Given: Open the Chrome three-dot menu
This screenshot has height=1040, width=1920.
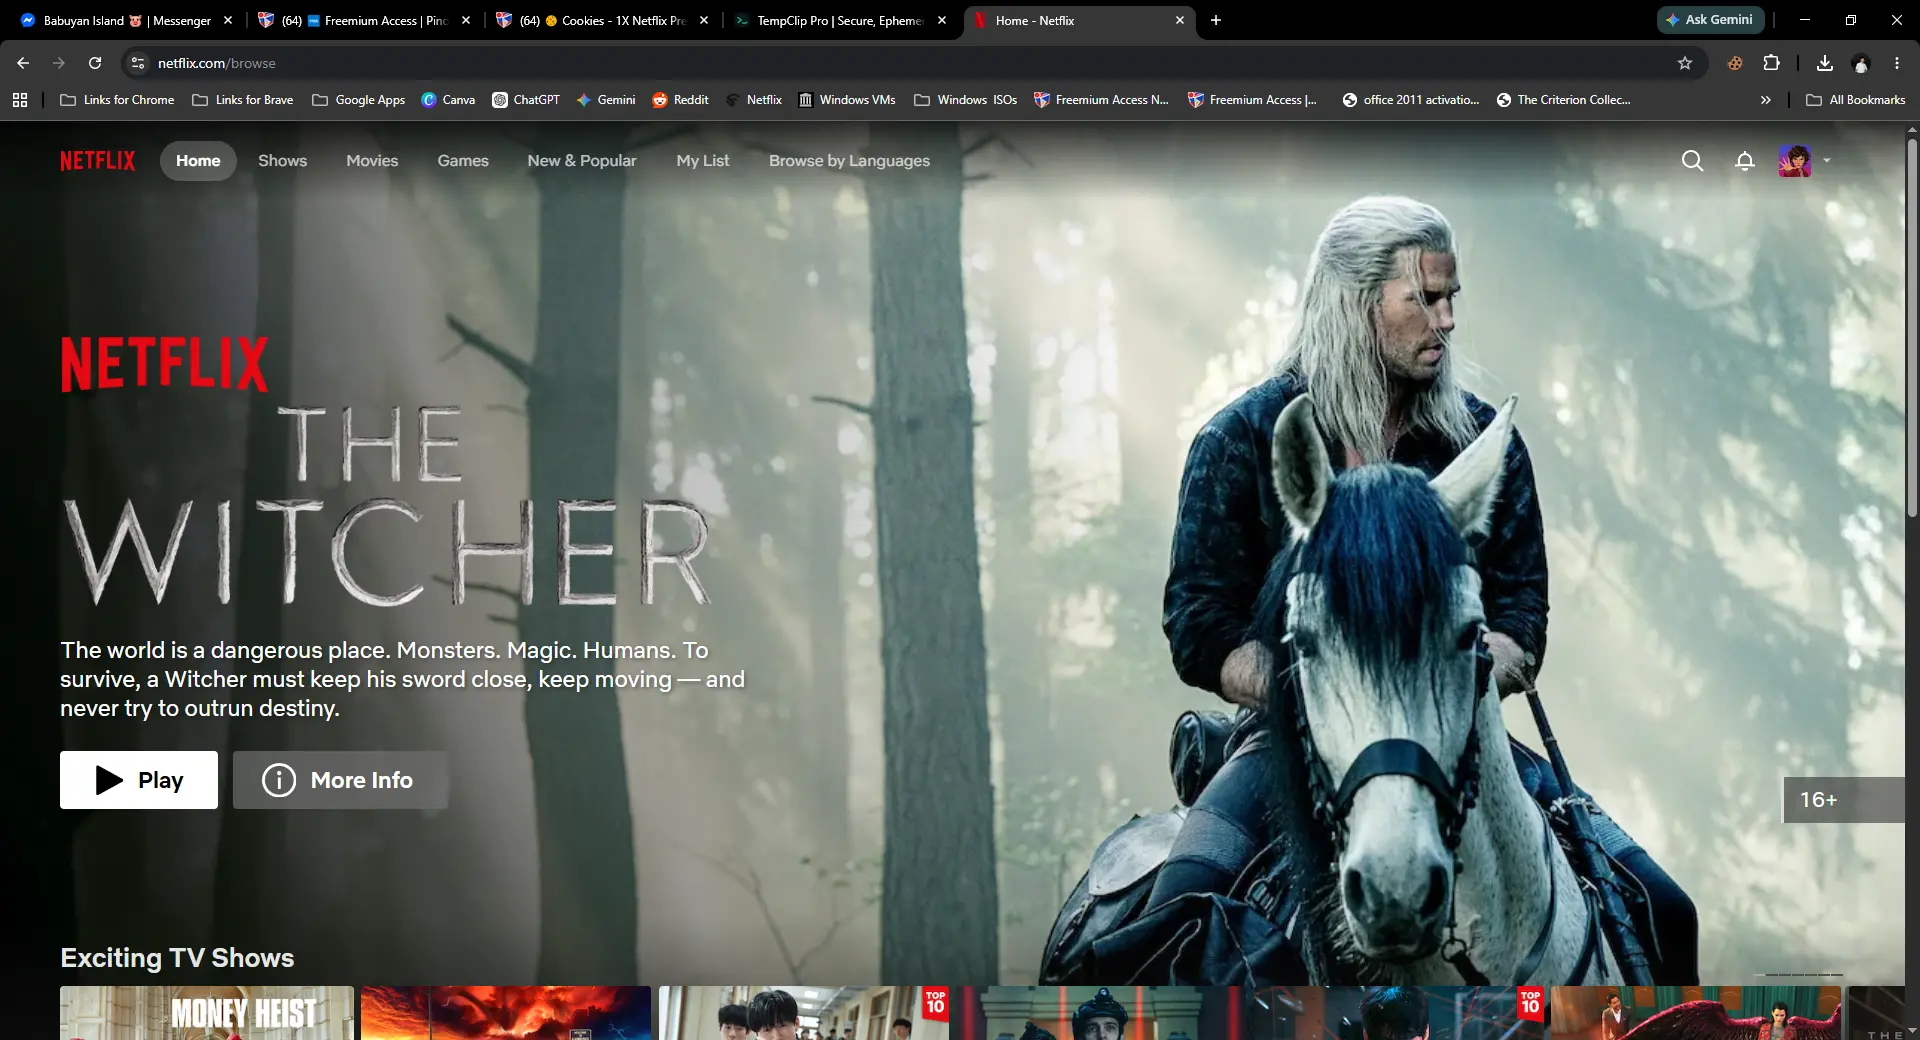Looking at the screenshot, I should 1897,63.
